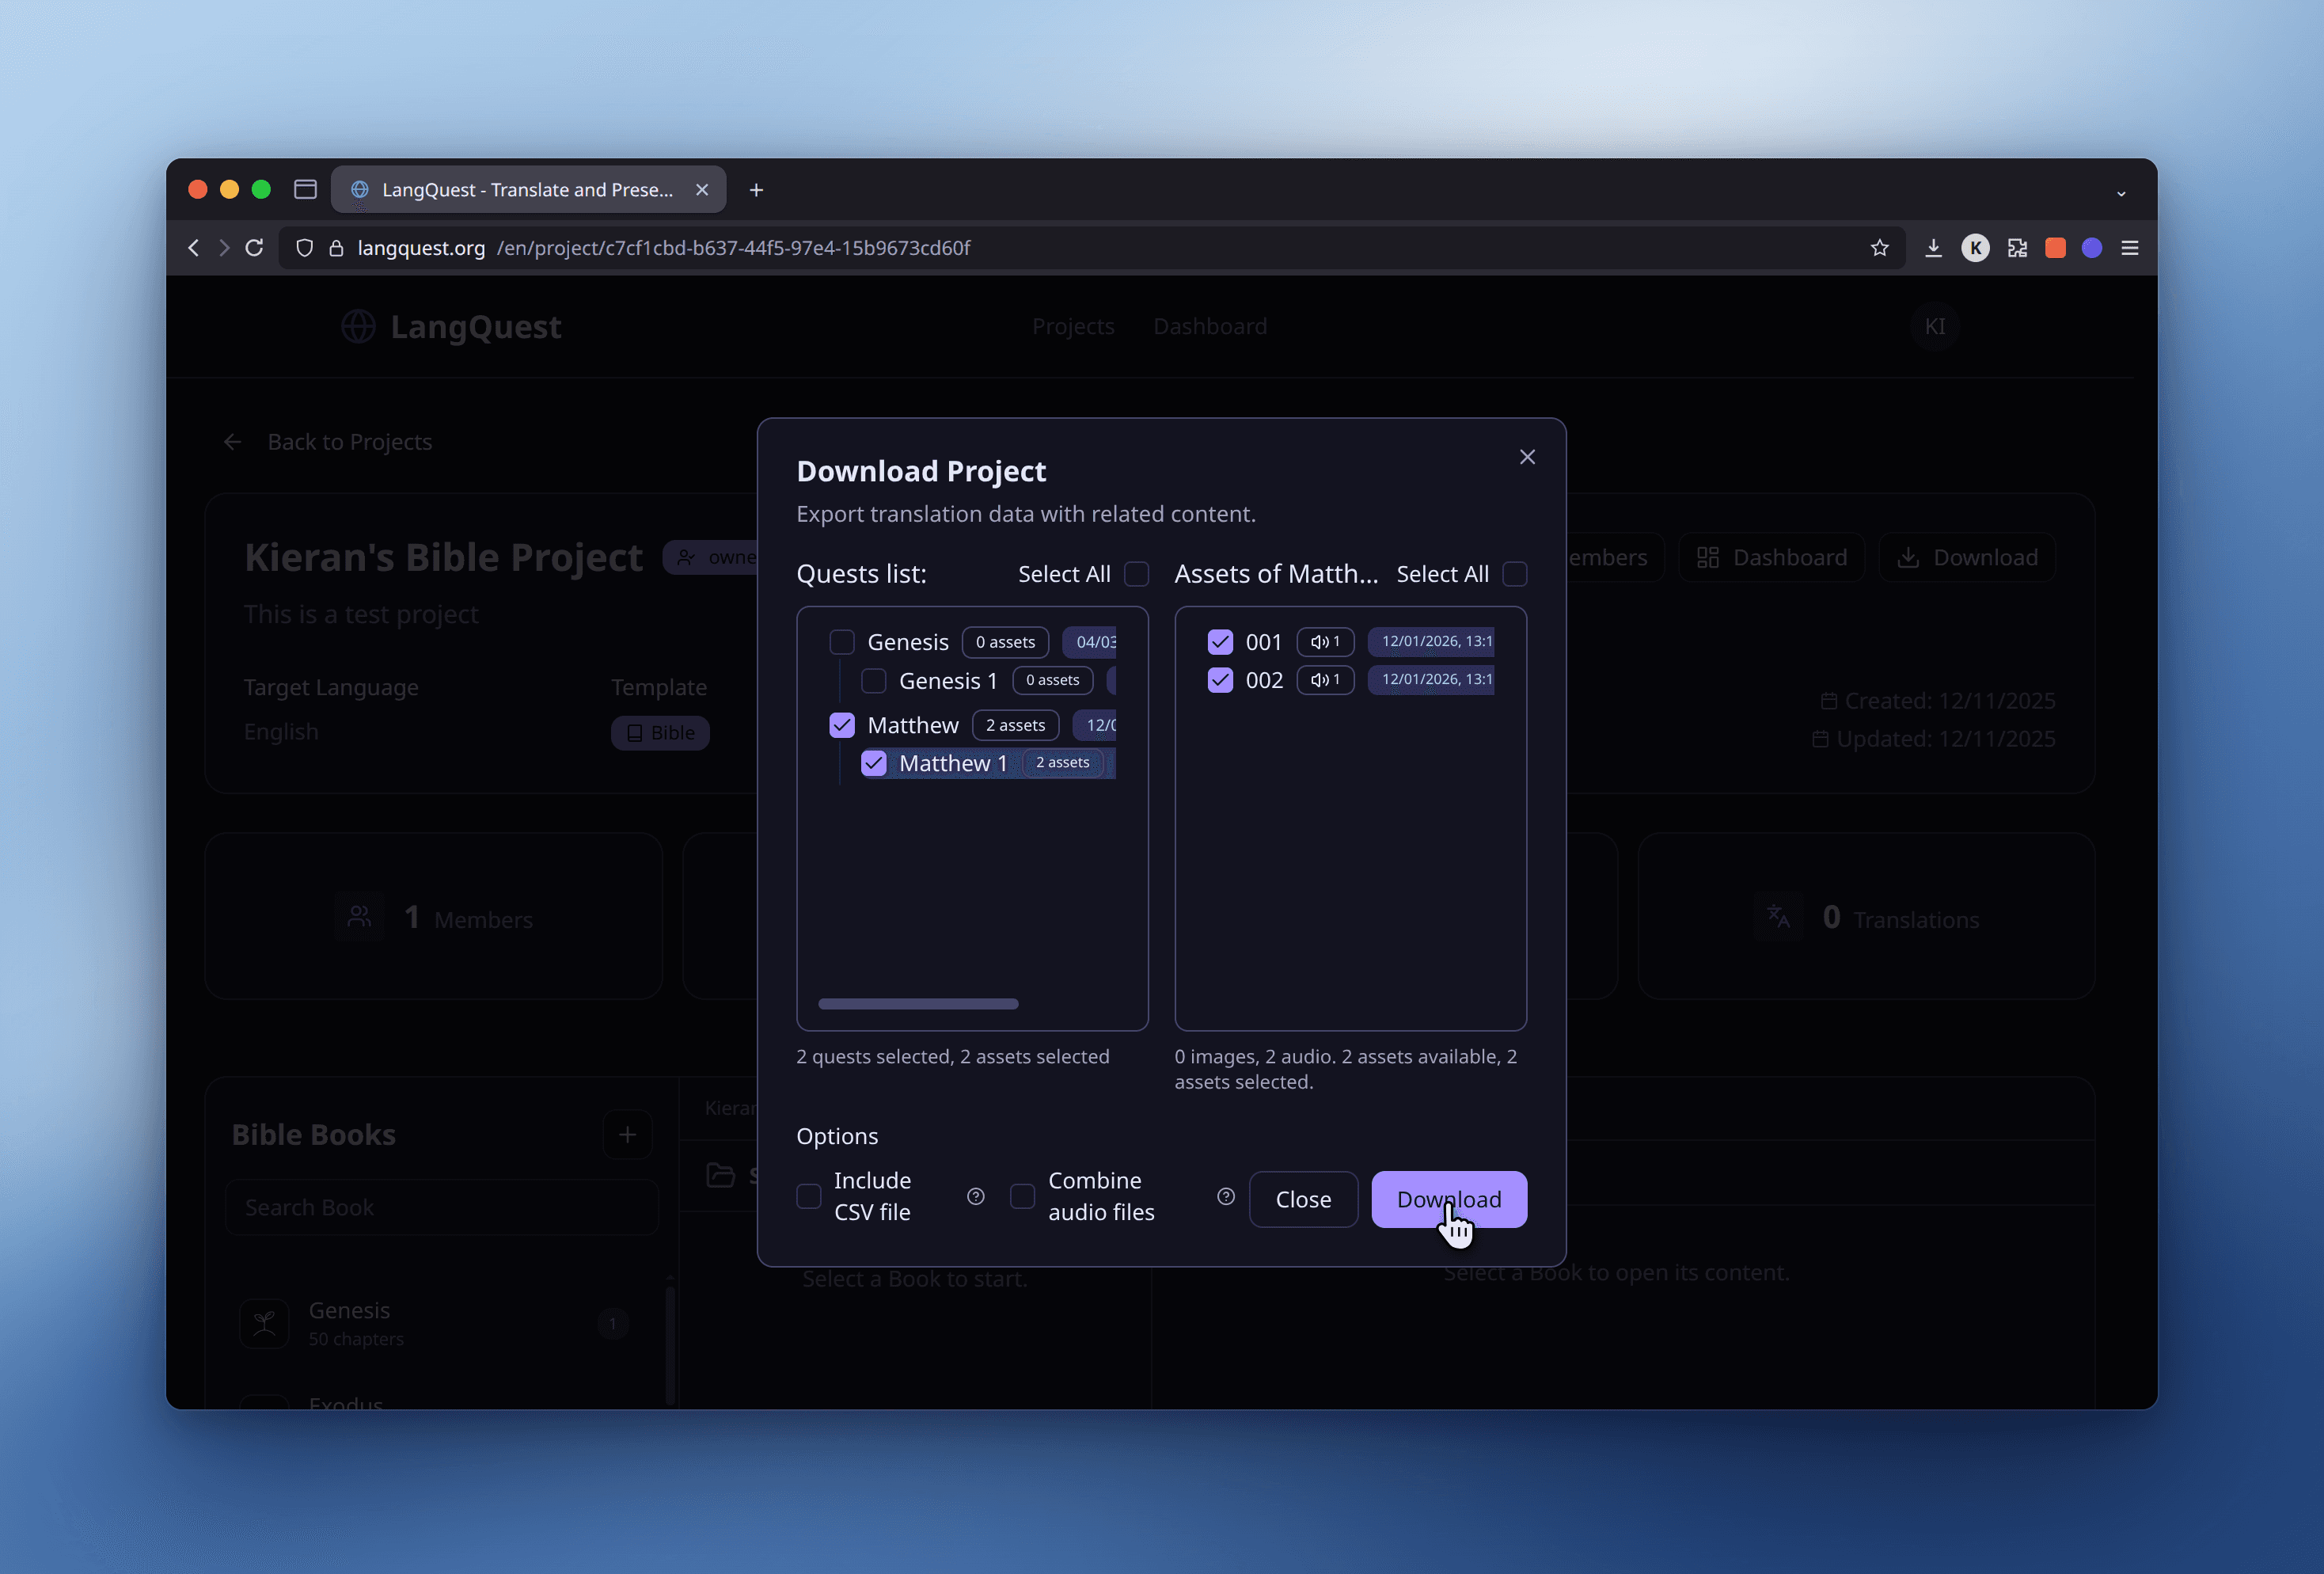Click the date badge of asset 002
Screen dimensions: 2324x1574
click(x=1431, y=680)
